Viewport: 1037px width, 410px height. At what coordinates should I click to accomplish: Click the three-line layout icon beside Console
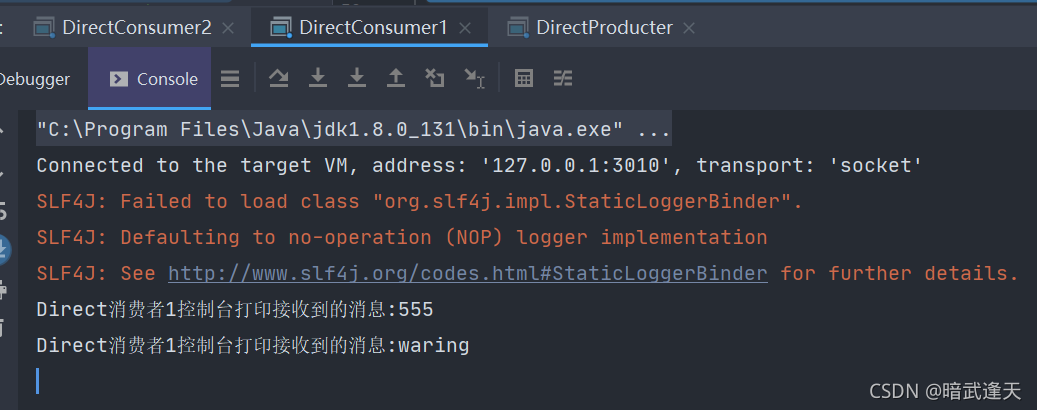click(x=230, y=79)
